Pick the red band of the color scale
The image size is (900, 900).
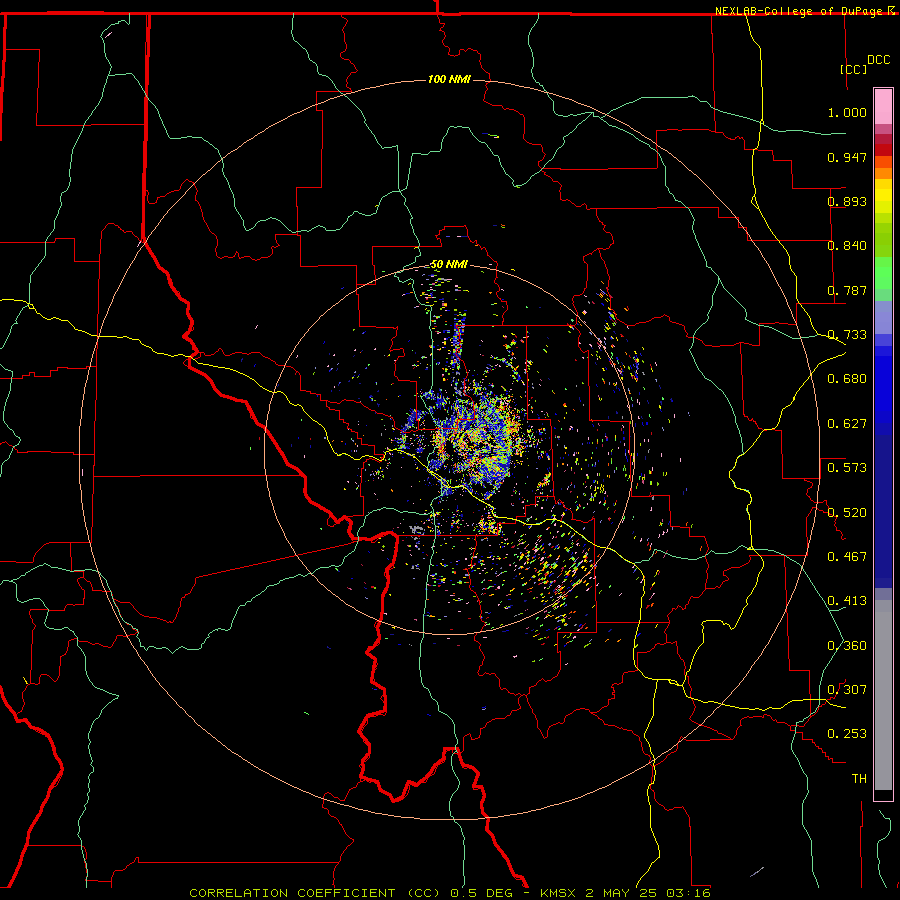[883, 149]
